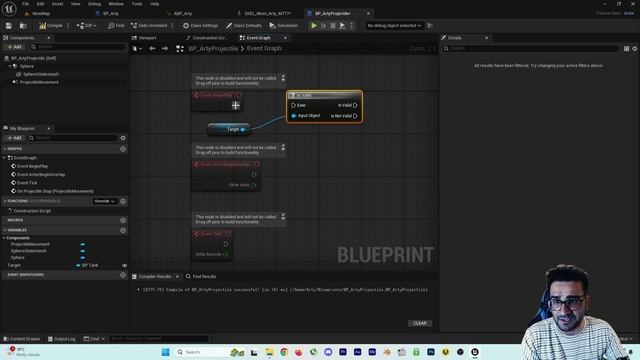Save the blueprint with the toolbar save icon
640x360 pixels.
[9, 26]
